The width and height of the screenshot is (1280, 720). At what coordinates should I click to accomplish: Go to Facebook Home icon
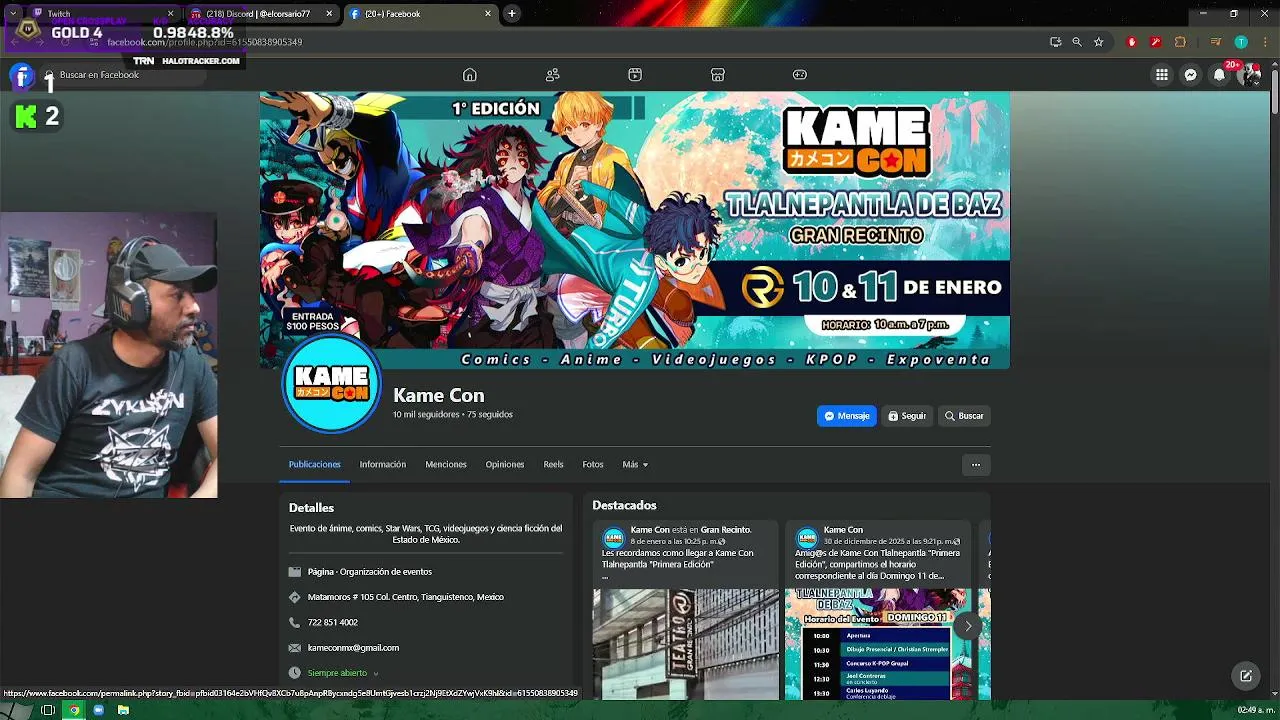(469, 75)
